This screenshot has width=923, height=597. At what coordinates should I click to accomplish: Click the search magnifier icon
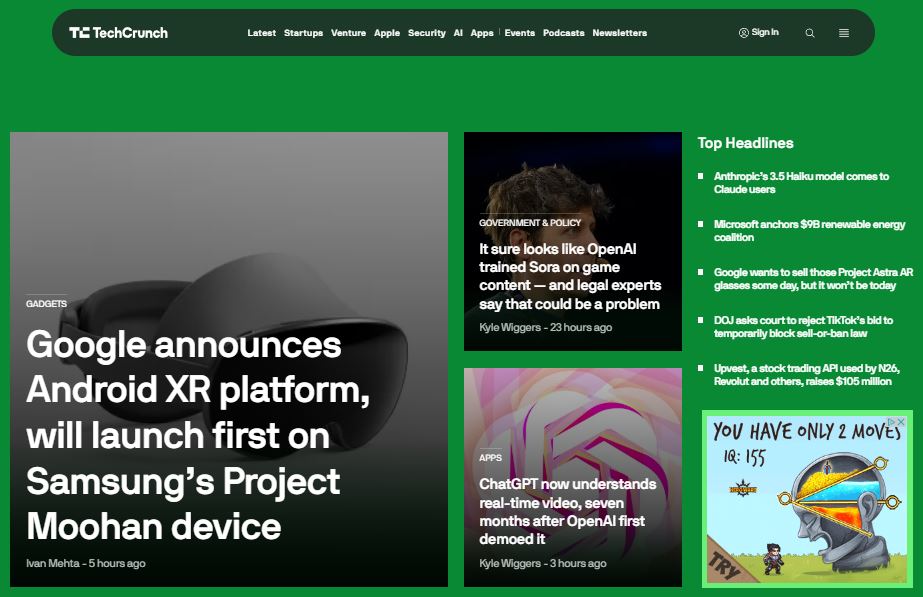point(810,33)
